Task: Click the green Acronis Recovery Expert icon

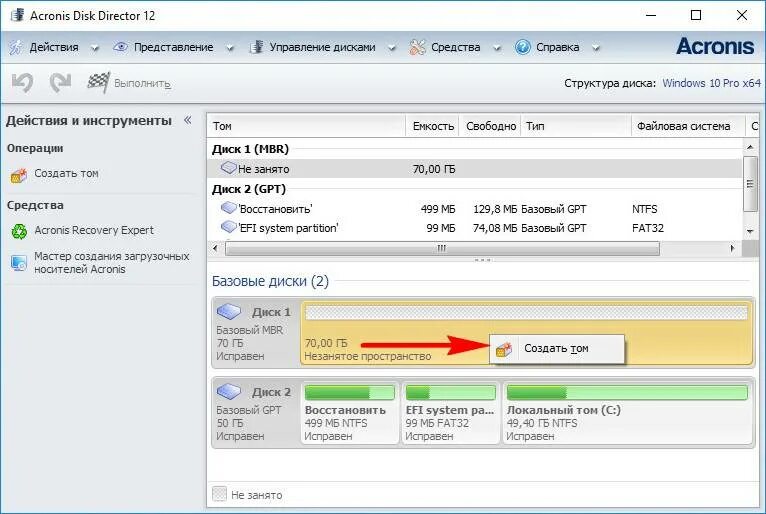Action: [x=19, y=231]
